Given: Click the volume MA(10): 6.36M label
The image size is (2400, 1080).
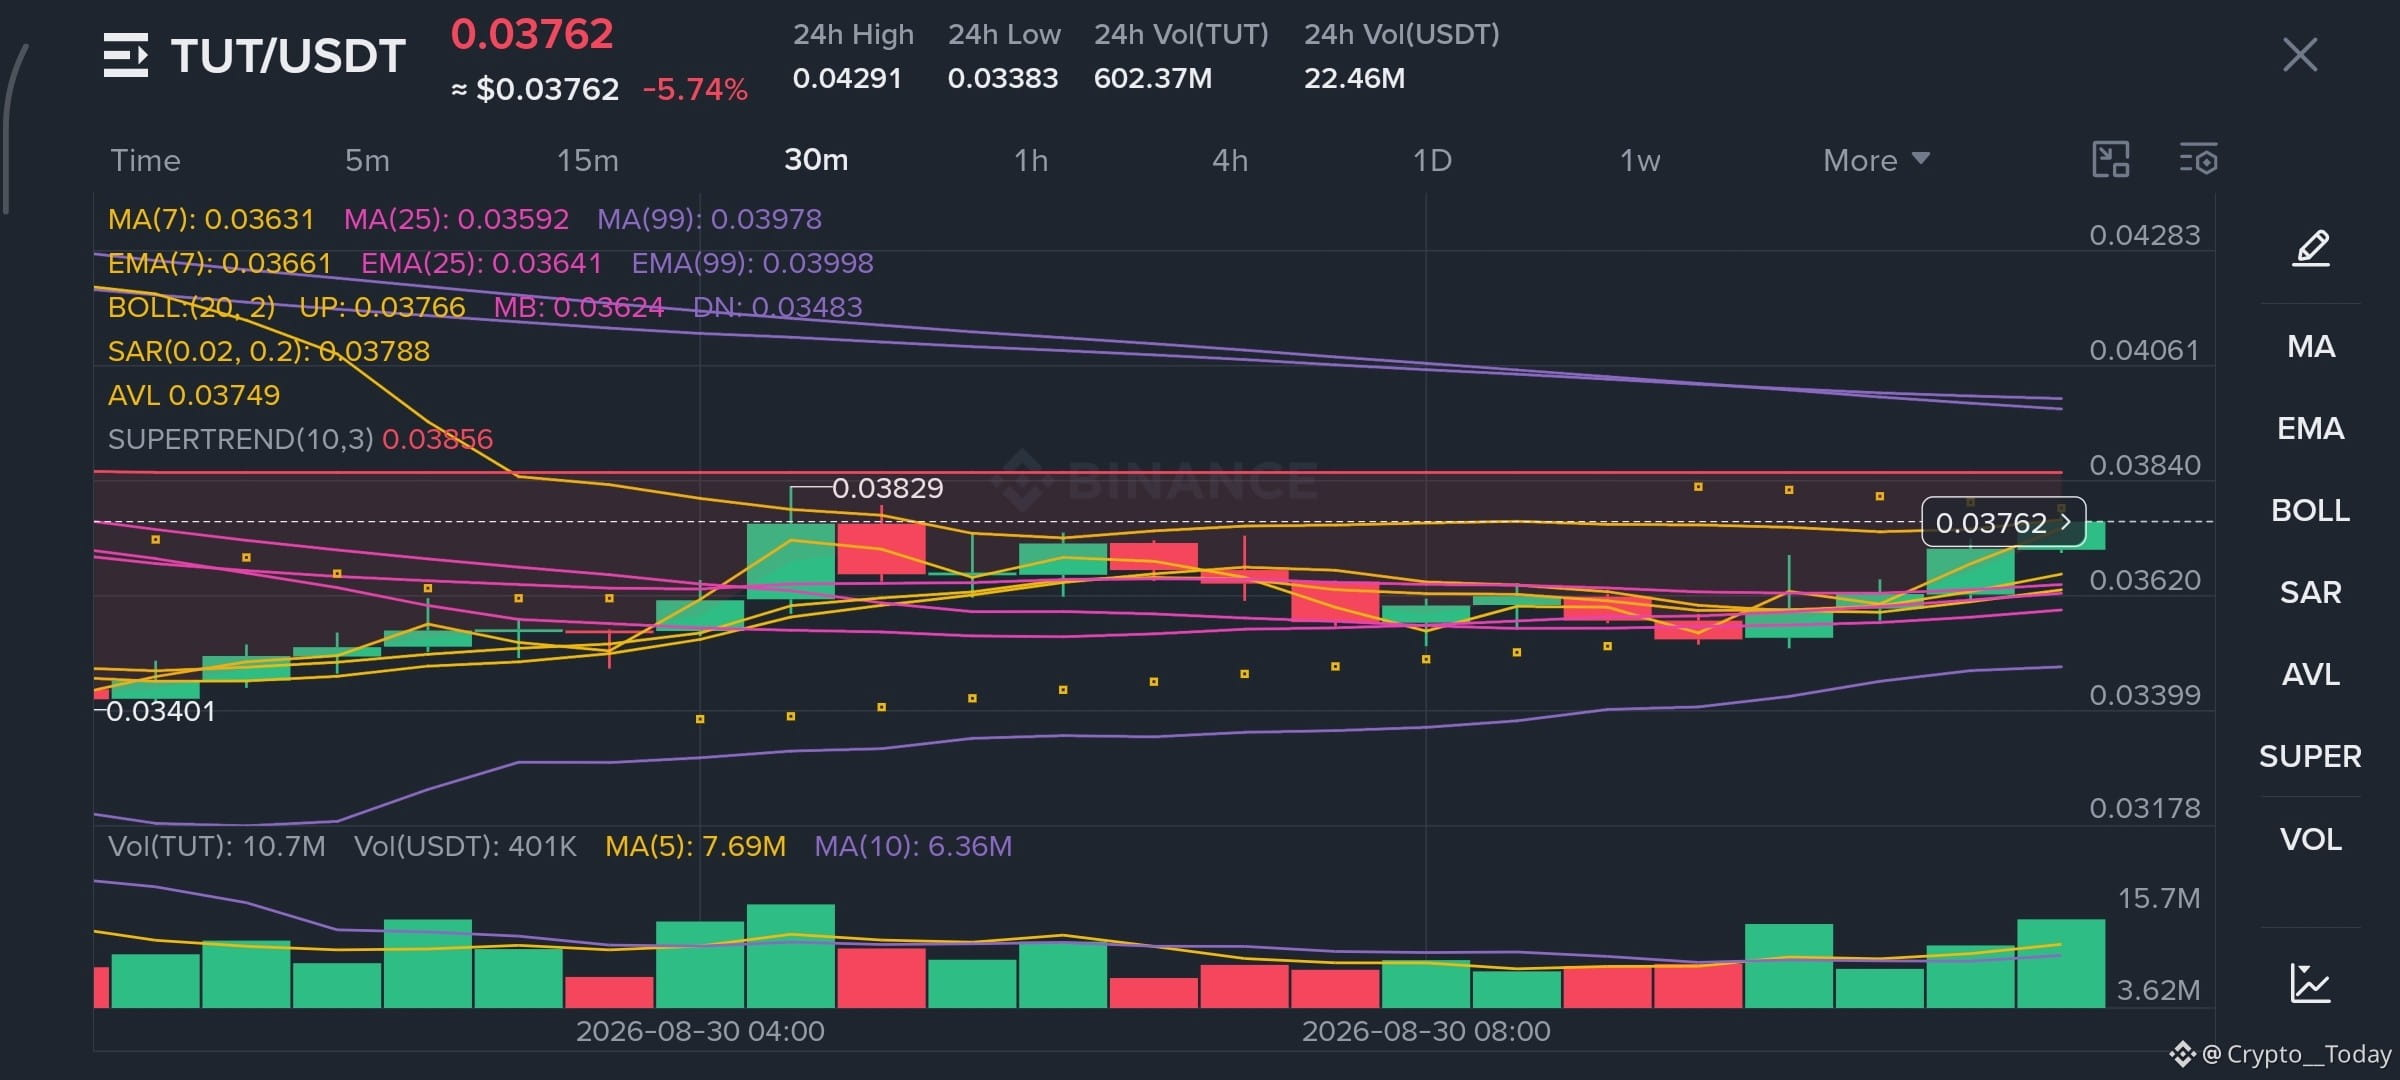Looking at the screenshot, I should [x=913, y=846].
